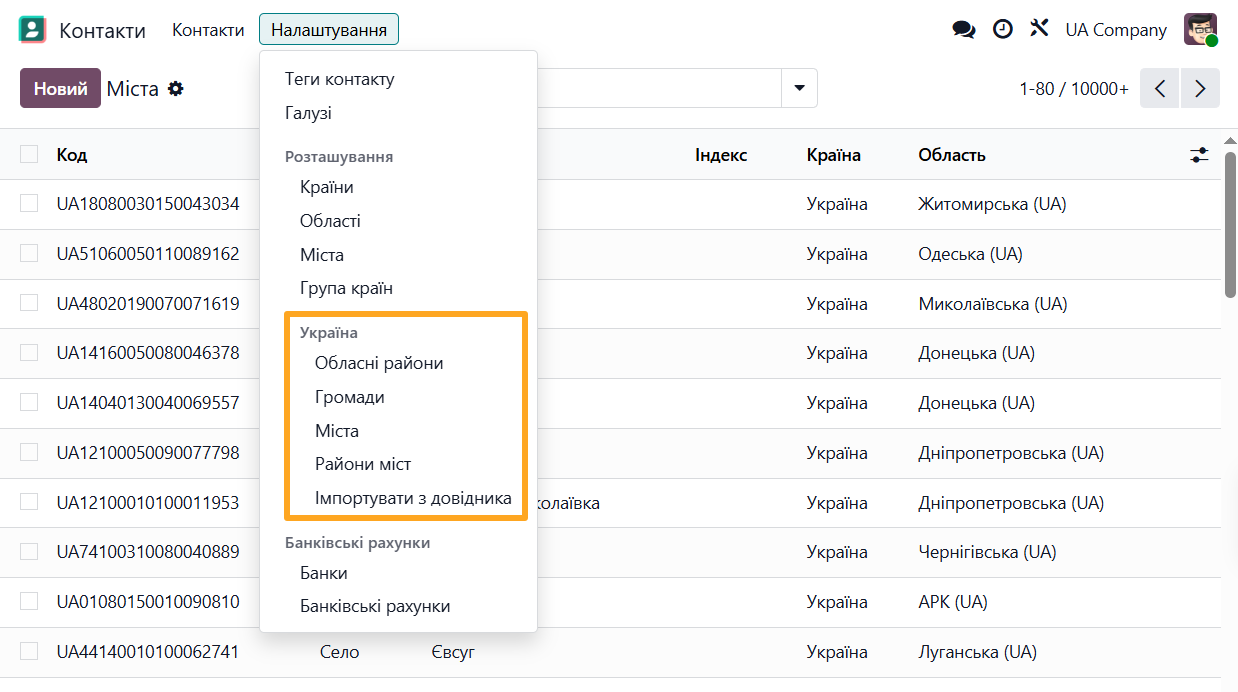This screenshot has height=692, width=1238.
Task: Choose Галузі from the menu
Action: pyautogui.click(x=308, y=113)
